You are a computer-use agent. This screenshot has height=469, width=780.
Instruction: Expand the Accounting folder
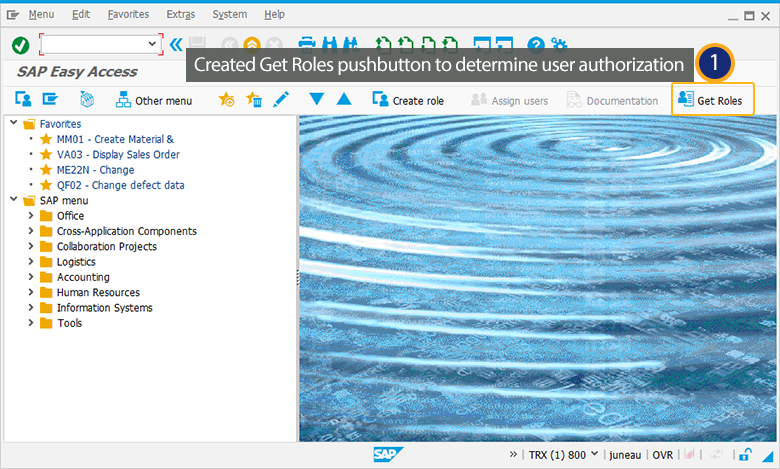[x=31, y=277]
